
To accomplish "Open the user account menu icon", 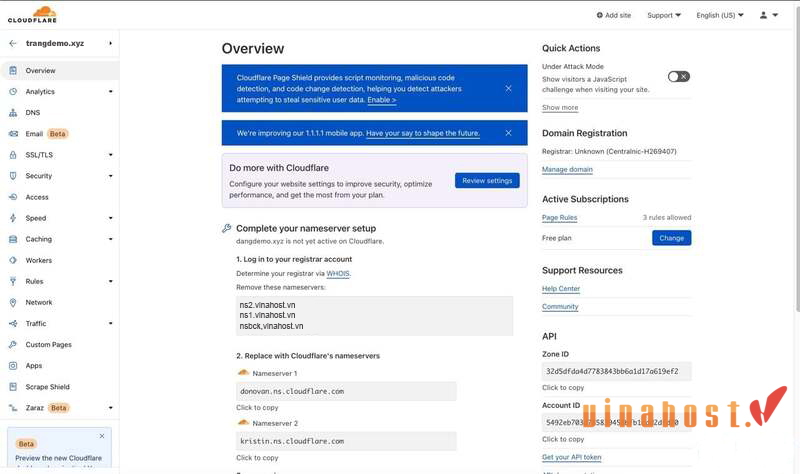I will tap(763, 15).
